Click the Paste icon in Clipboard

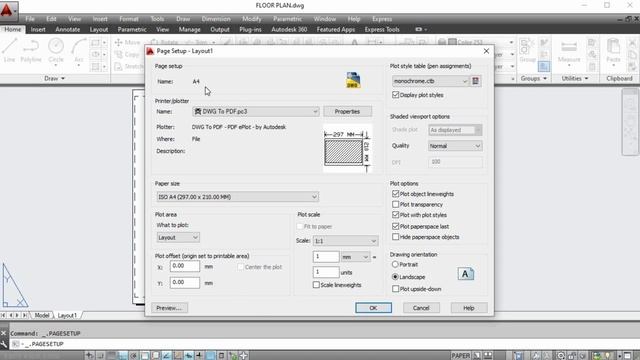(x=613, y=51)
